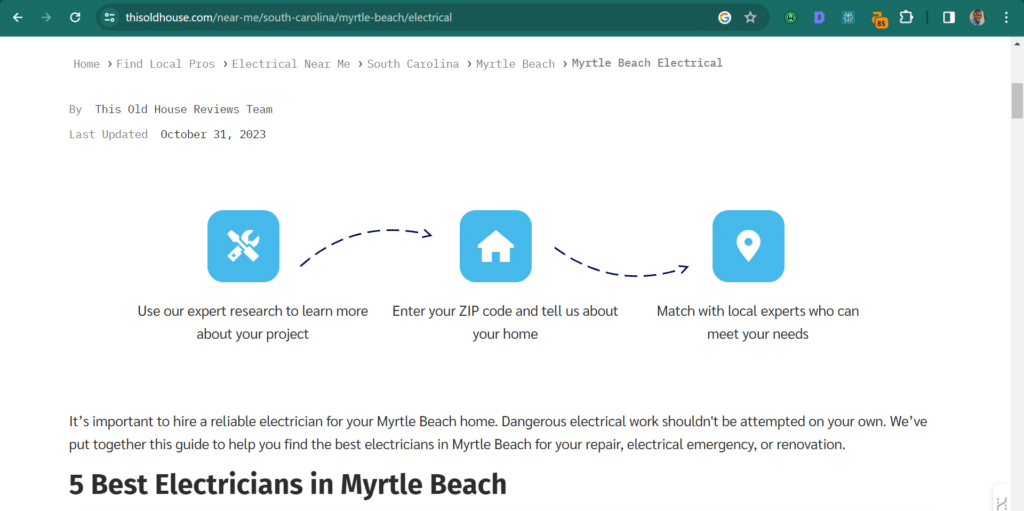Click the Myrtle Beach Electrical breadcrumb text
This screenshot has height=511, width=1024.
tap(647, 63)
